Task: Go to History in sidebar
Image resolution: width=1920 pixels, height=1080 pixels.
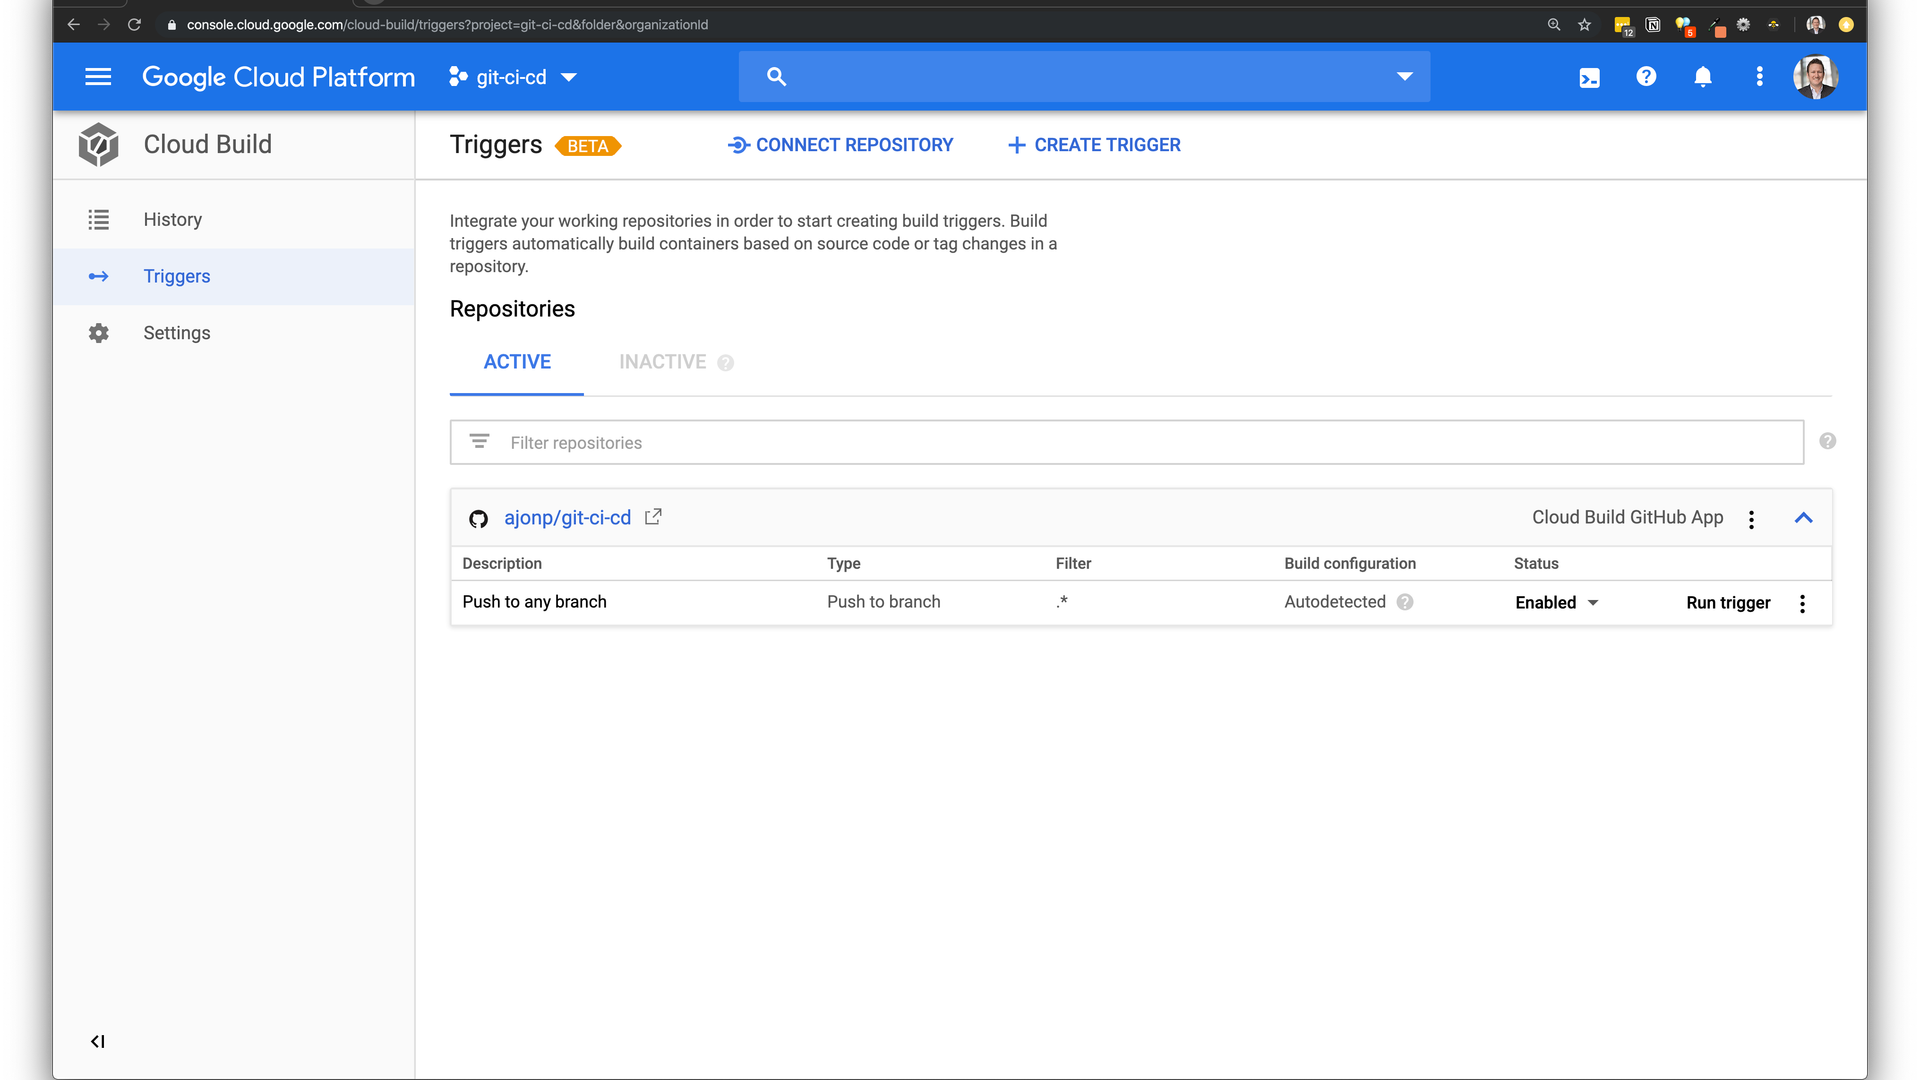Action: (172, 219)
